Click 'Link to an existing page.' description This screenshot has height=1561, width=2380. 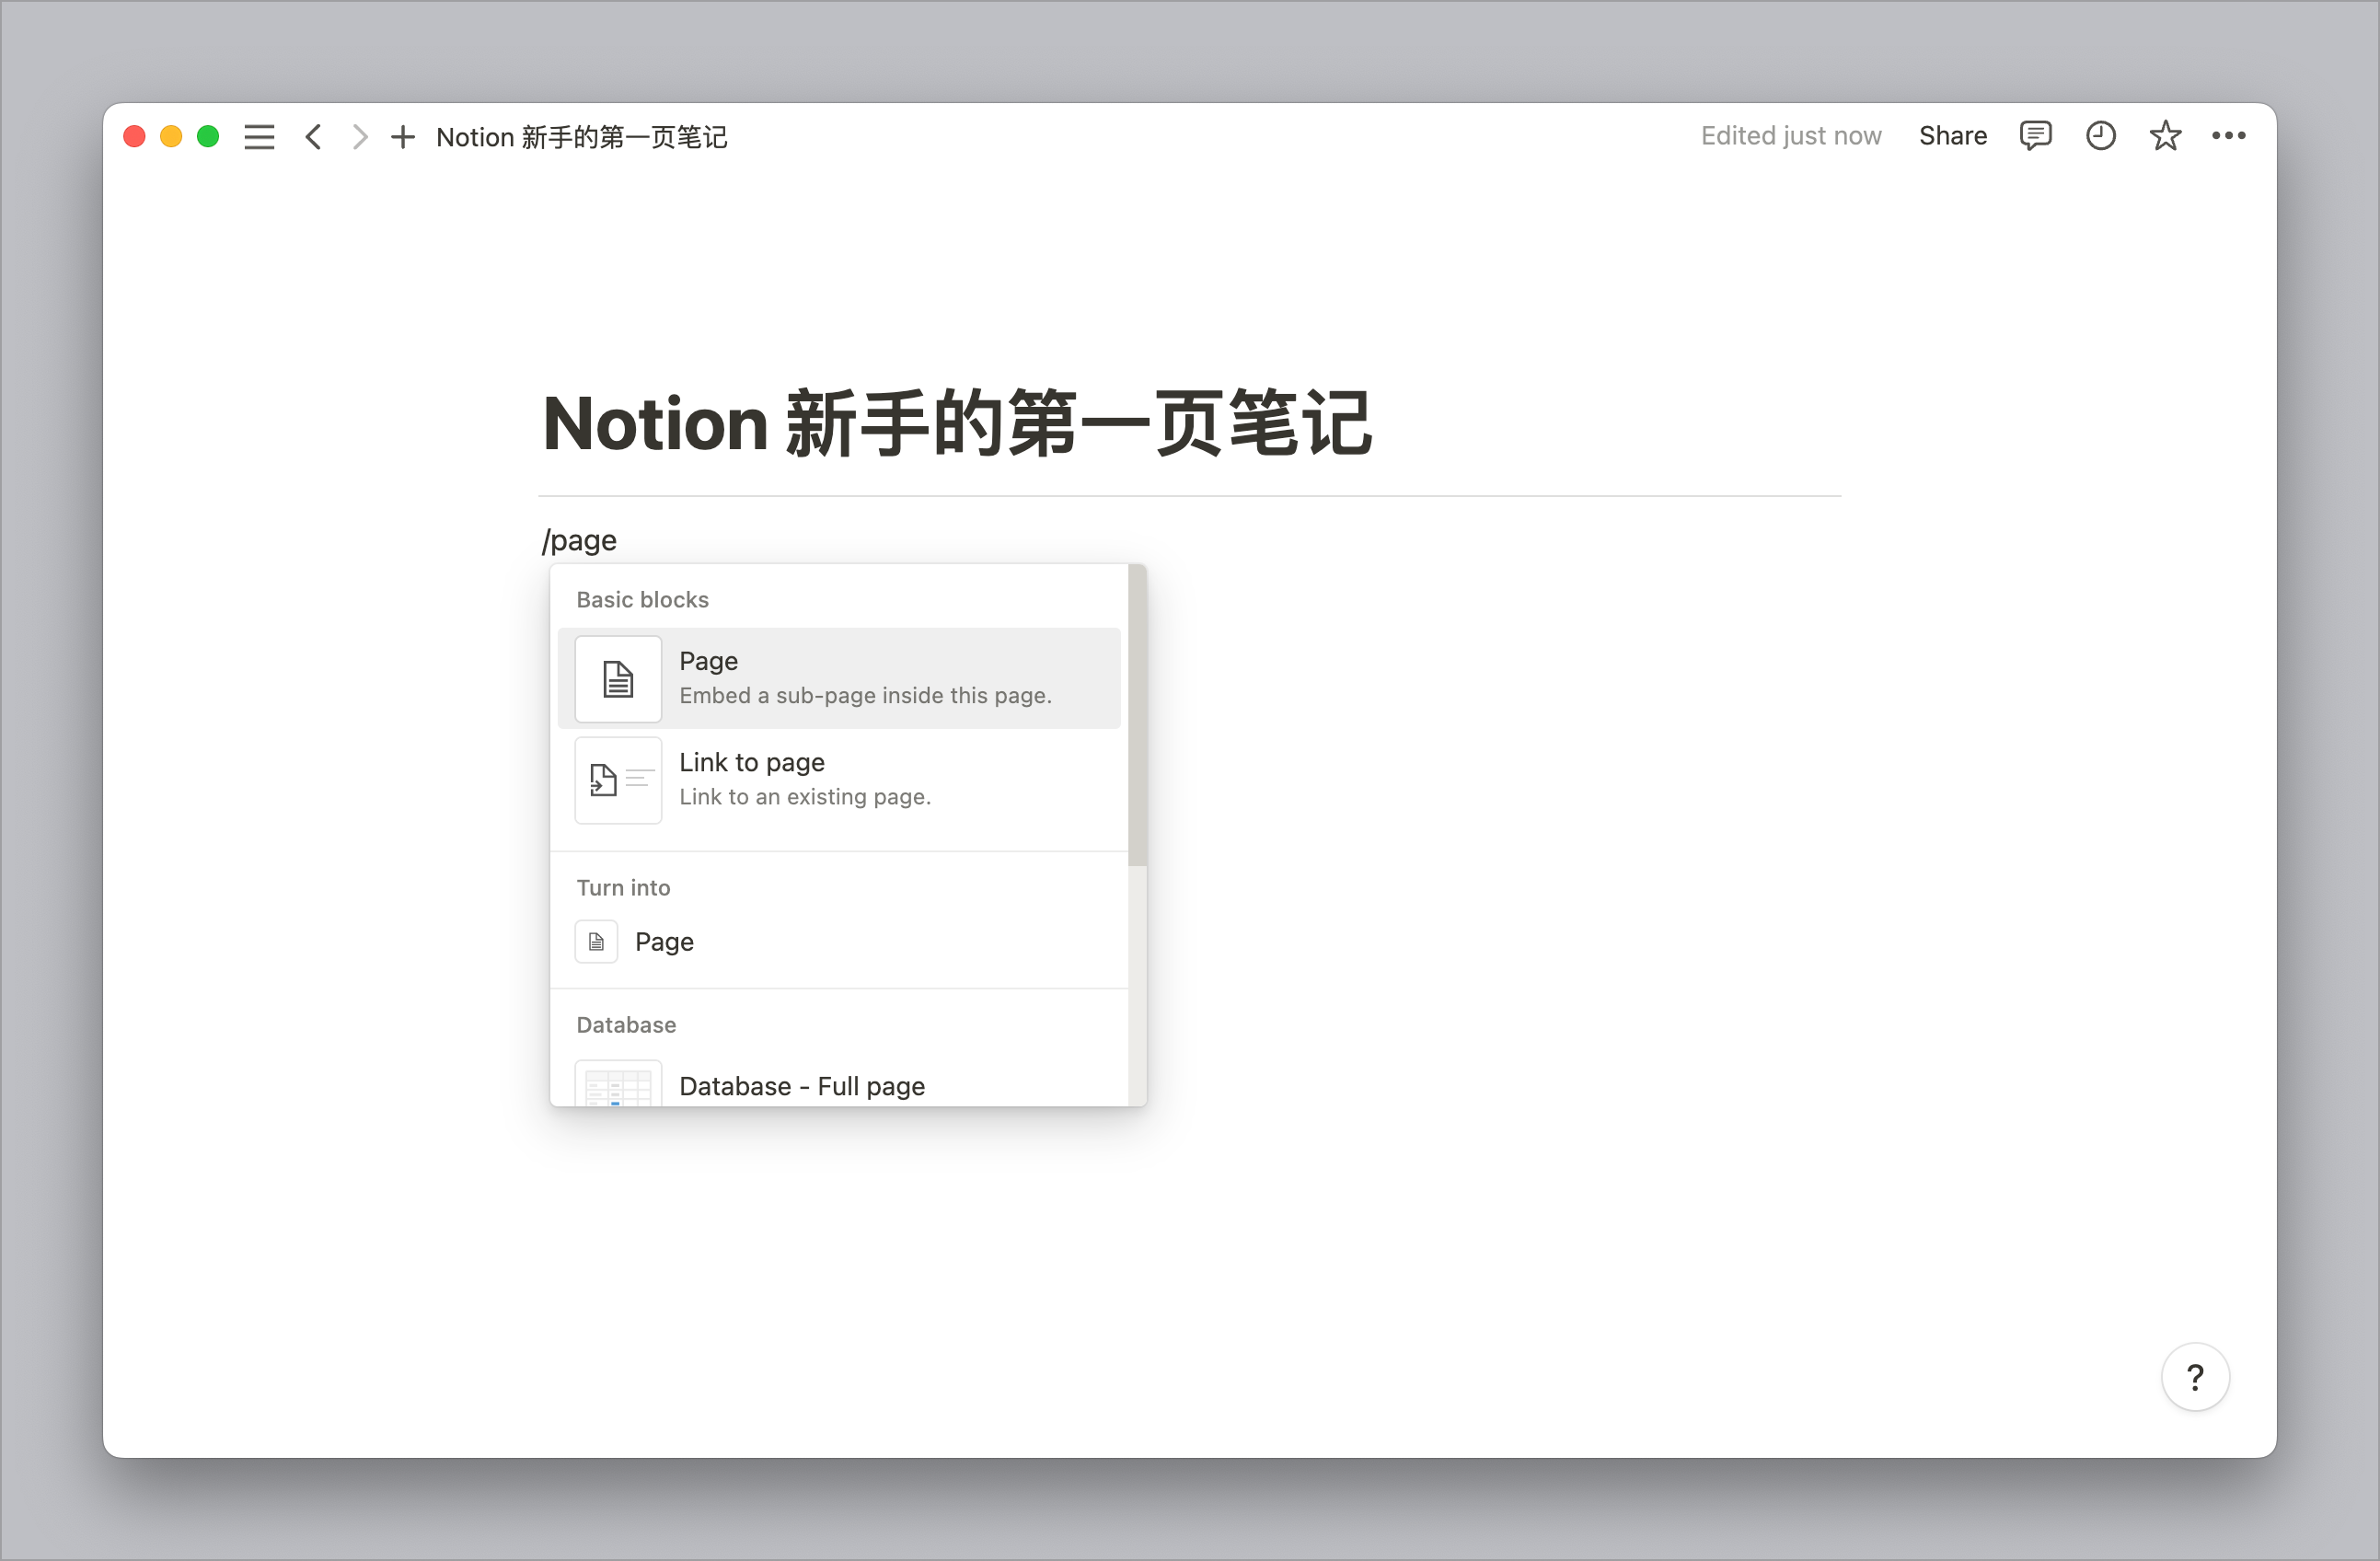[805, 796]
